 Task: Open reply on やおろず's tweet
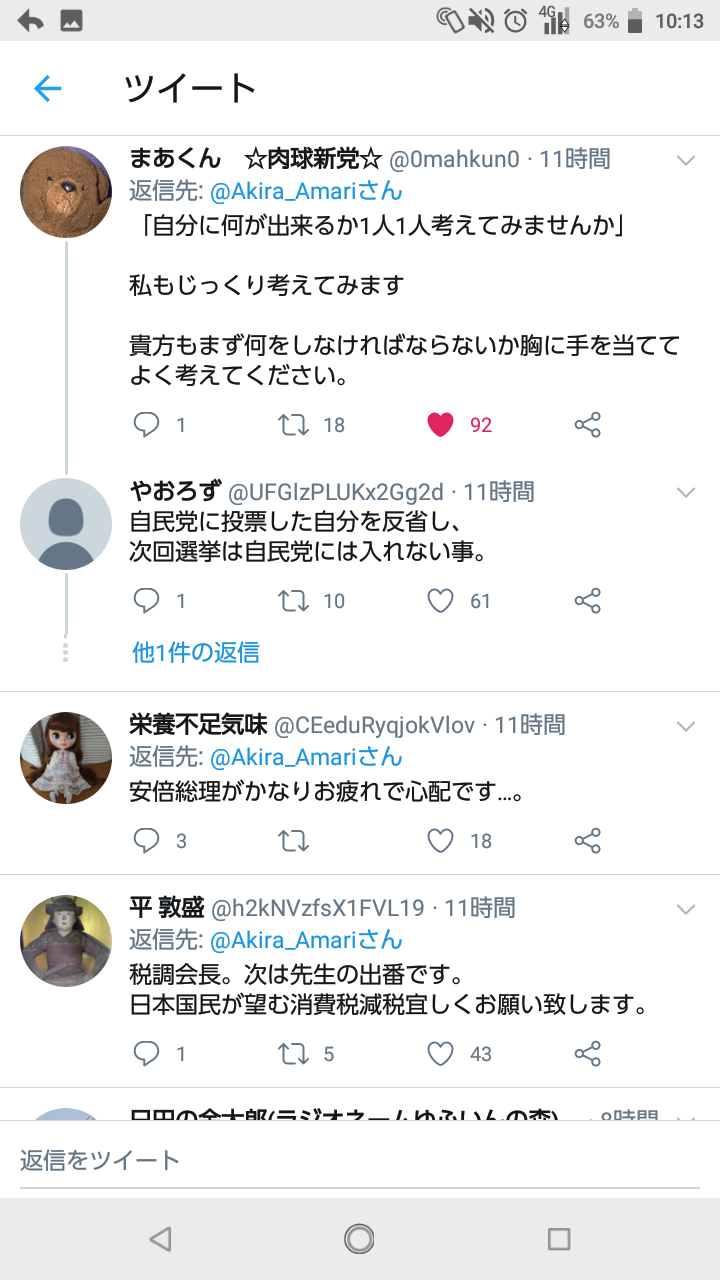(147, 600)
